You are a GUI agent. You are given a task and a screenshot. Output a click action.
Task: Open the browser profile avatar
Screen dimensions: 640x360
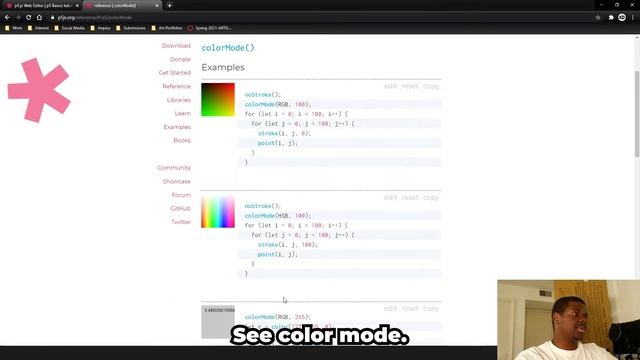622,17
